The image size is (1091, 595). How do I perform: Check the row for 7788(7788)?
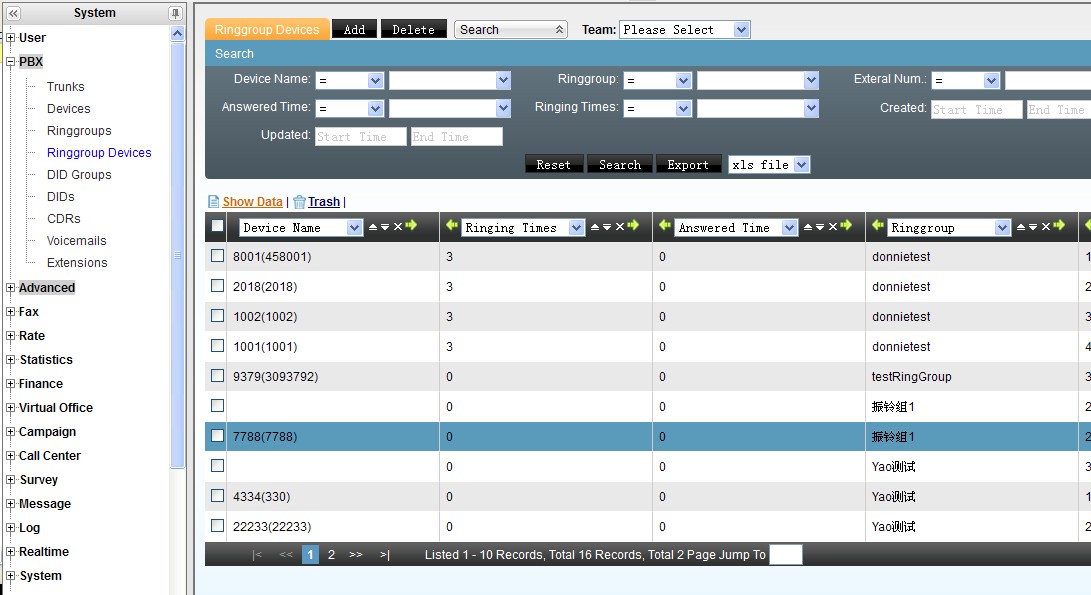pyautogui.click(x=217, y=437)
